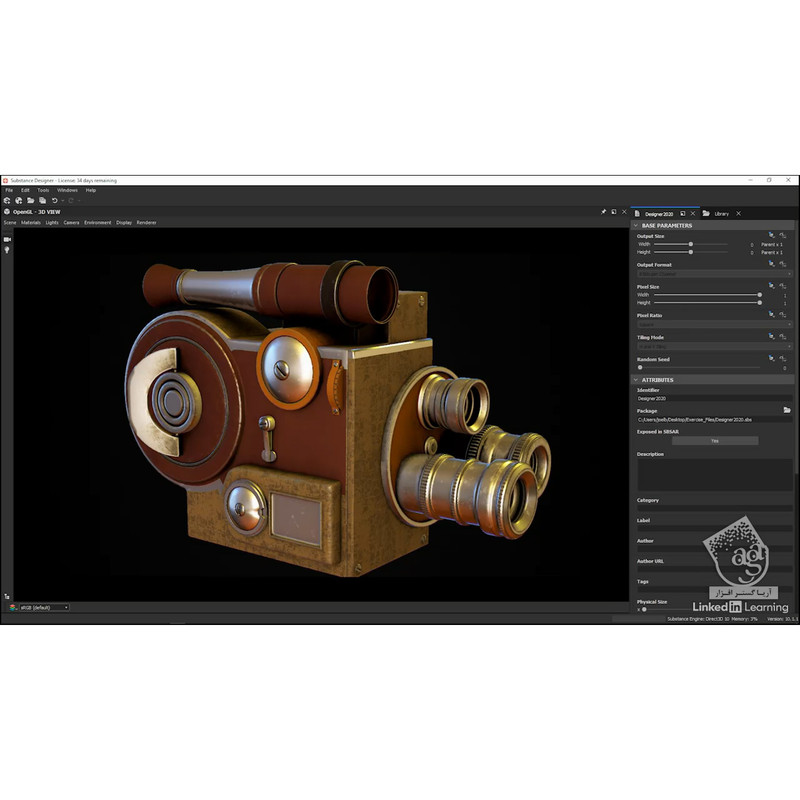Open the Environment menu in the 3D view
This screenshot has width=800, height=800.
98,222
